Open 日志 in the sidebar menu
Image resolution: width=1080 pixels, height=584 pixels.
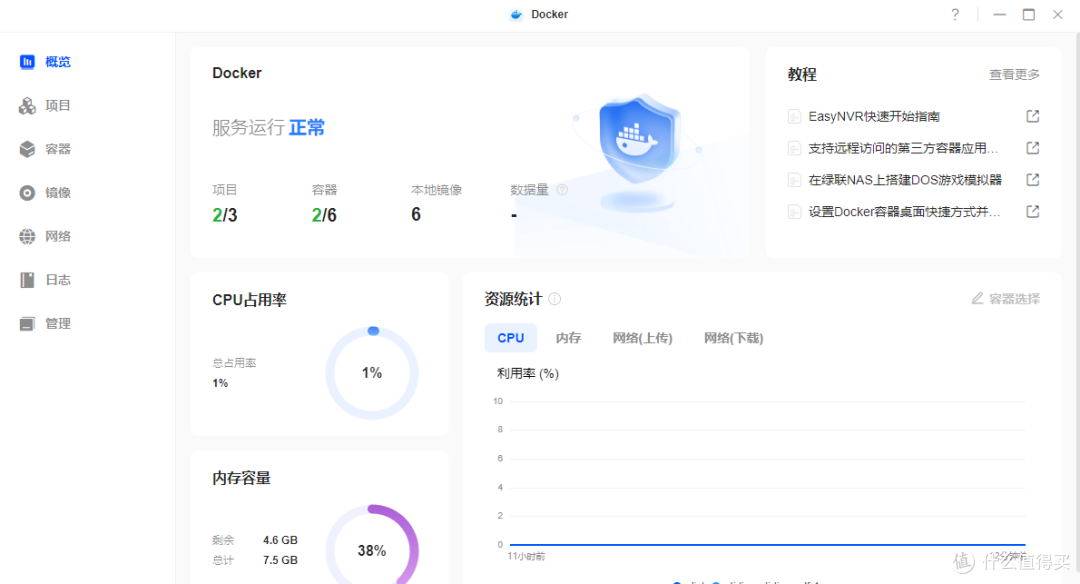(x=58, y=280)
